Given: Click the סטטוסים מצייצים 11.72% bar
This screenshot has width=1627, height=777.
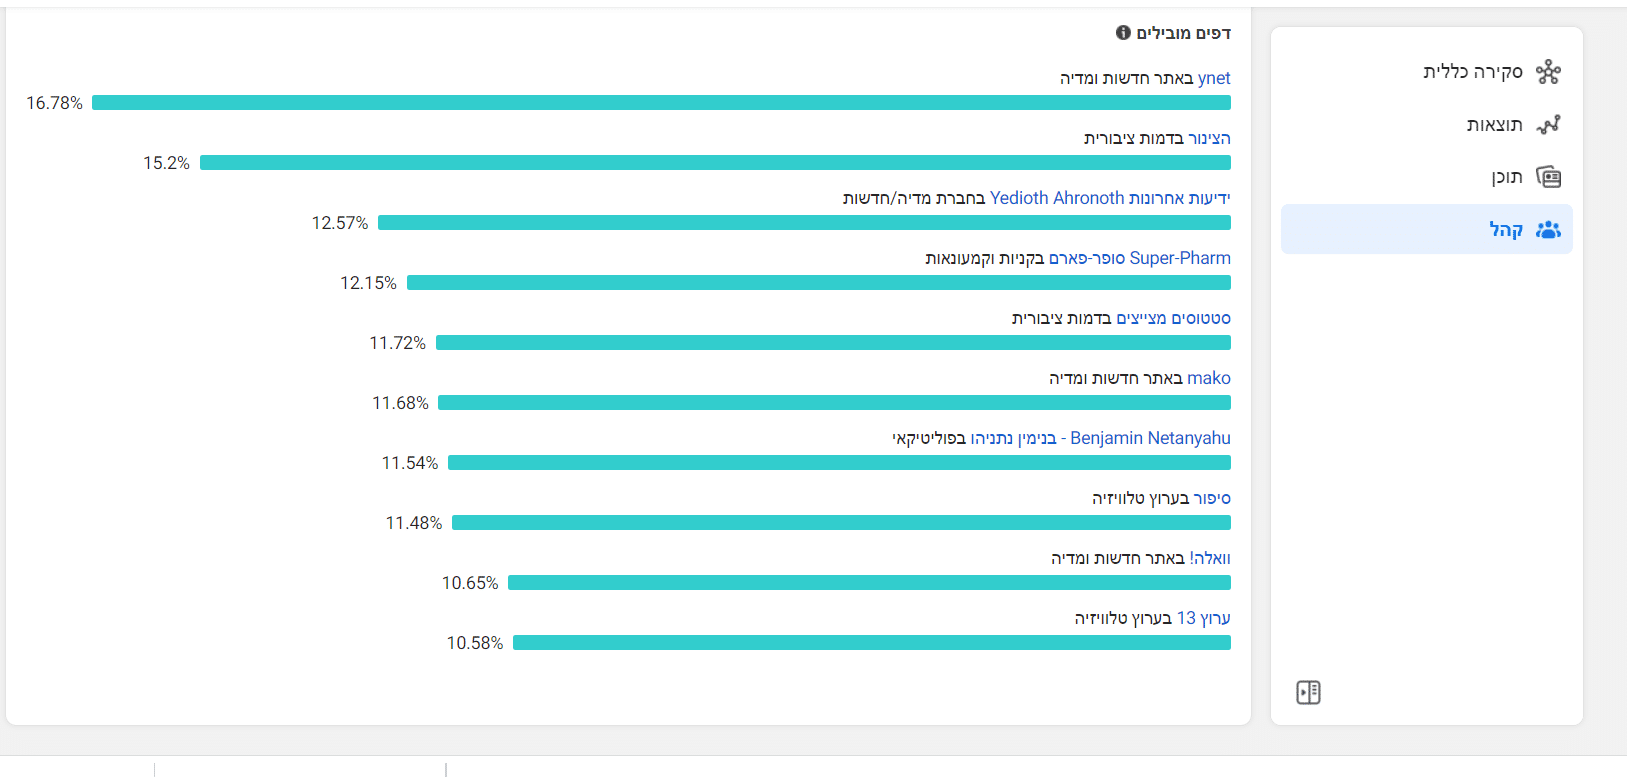Looking at the screenshot, I should [x=833, y=343].
